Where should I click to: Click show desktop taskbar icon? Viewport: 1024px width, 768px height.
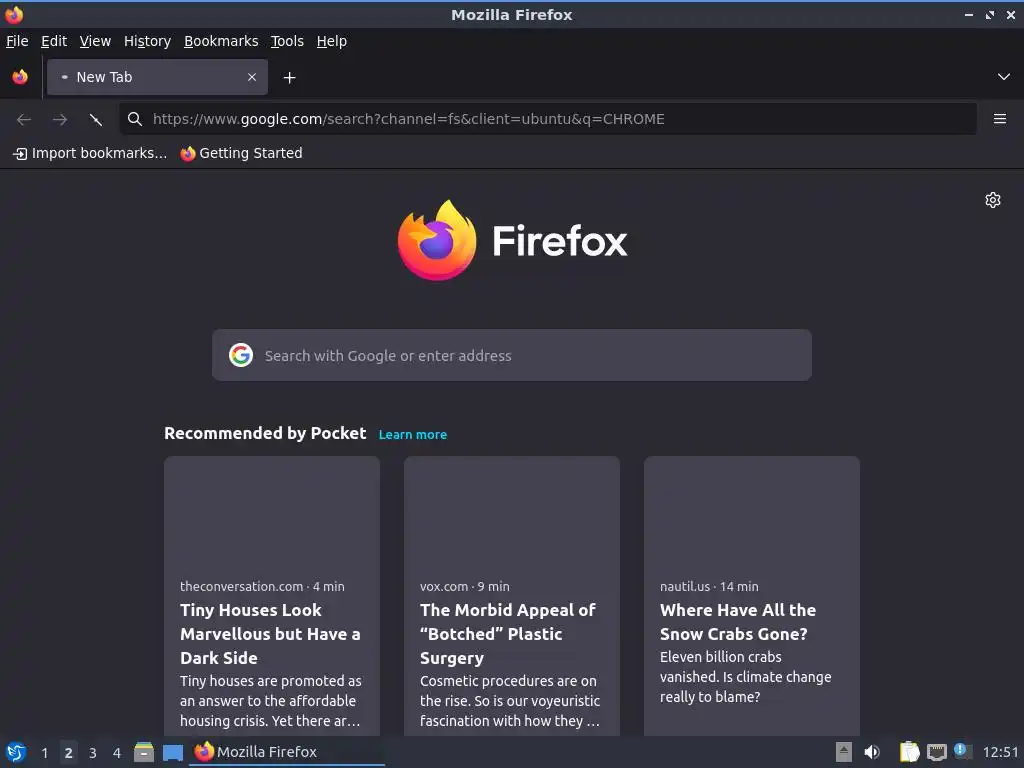click(x=172, y=753)
